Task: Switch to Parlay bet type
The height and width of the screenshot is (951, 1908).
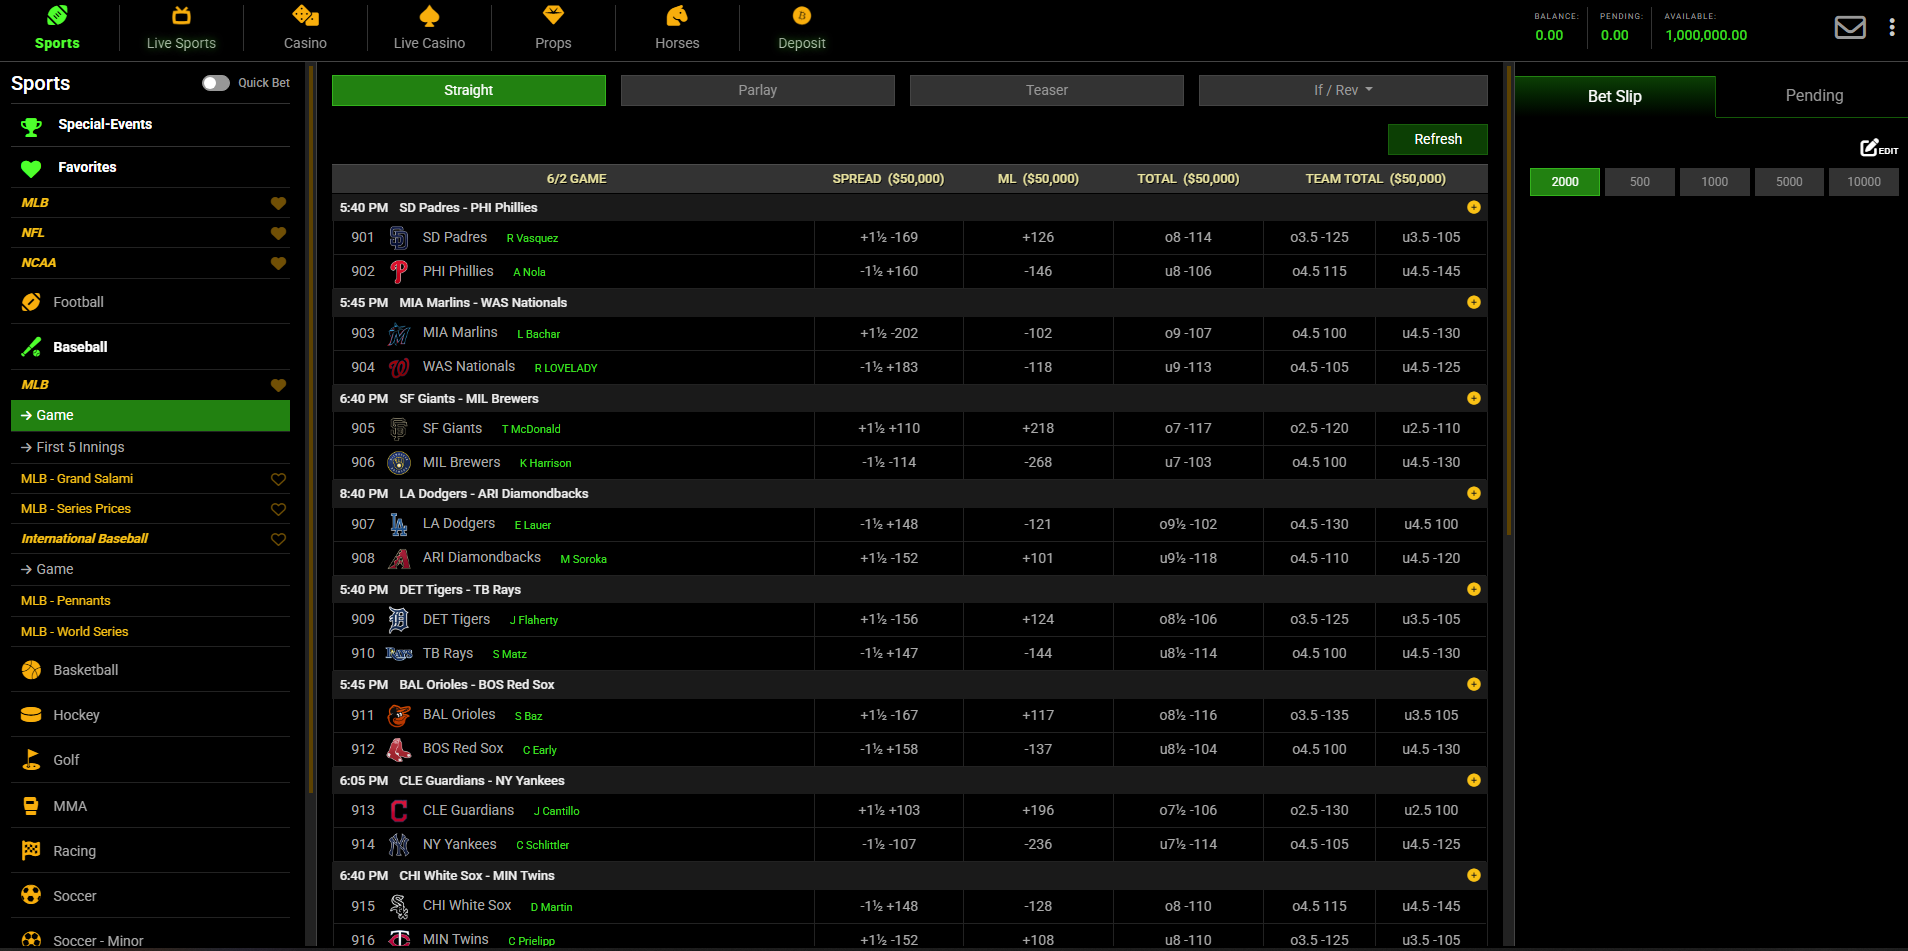Action: tap(757, 90)
